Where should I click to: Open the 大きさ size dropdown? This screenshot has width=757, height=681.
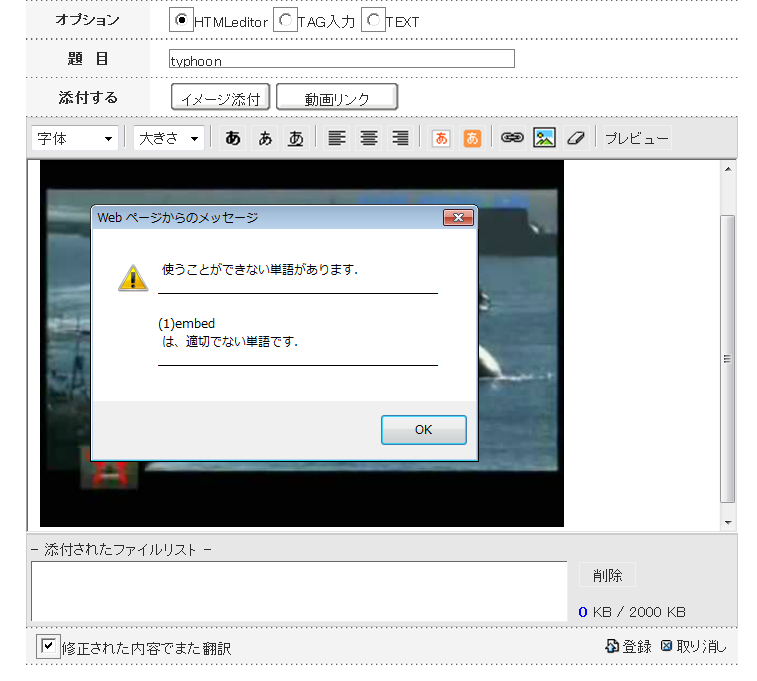point(168,139)
